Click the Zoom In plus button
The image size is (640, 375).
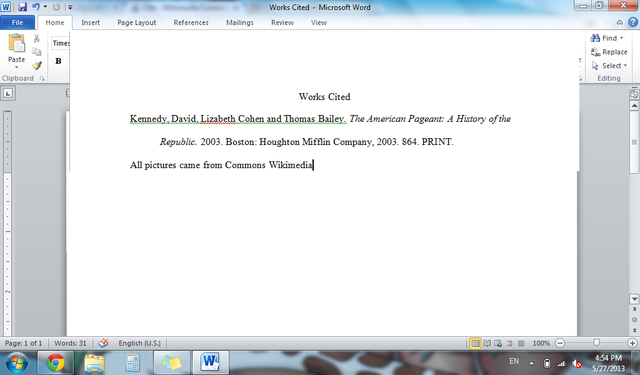632,344
